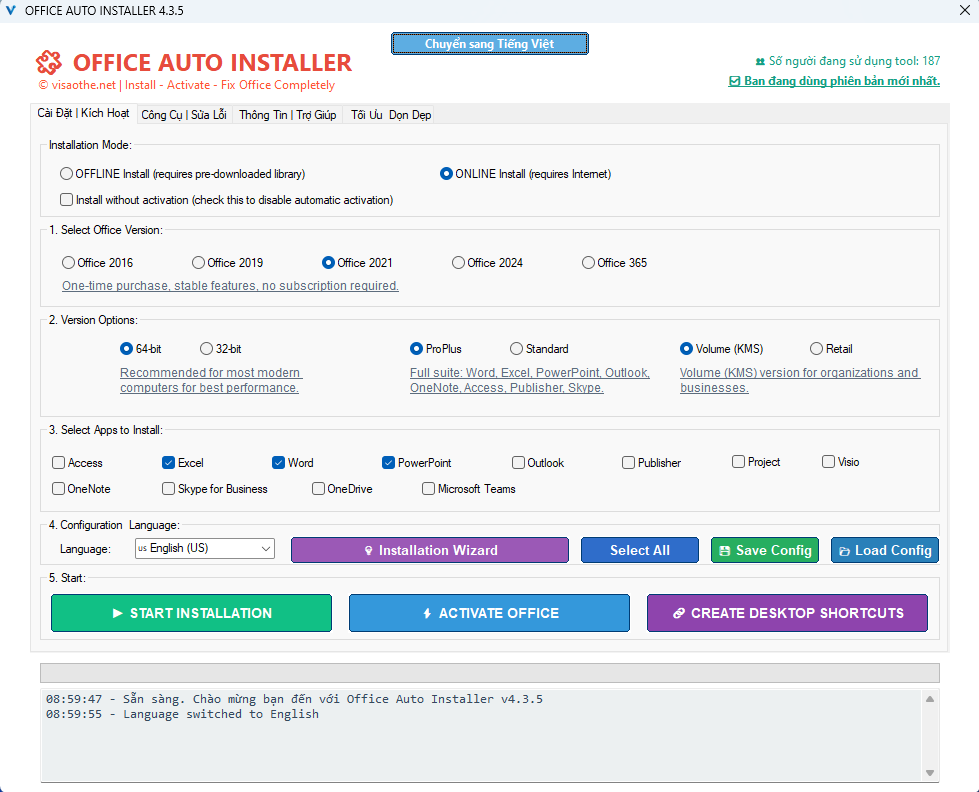The height and width of the screenshot is (792, 979).
Task: Click the START INSTALLATION button
Action: pos(191,613)
